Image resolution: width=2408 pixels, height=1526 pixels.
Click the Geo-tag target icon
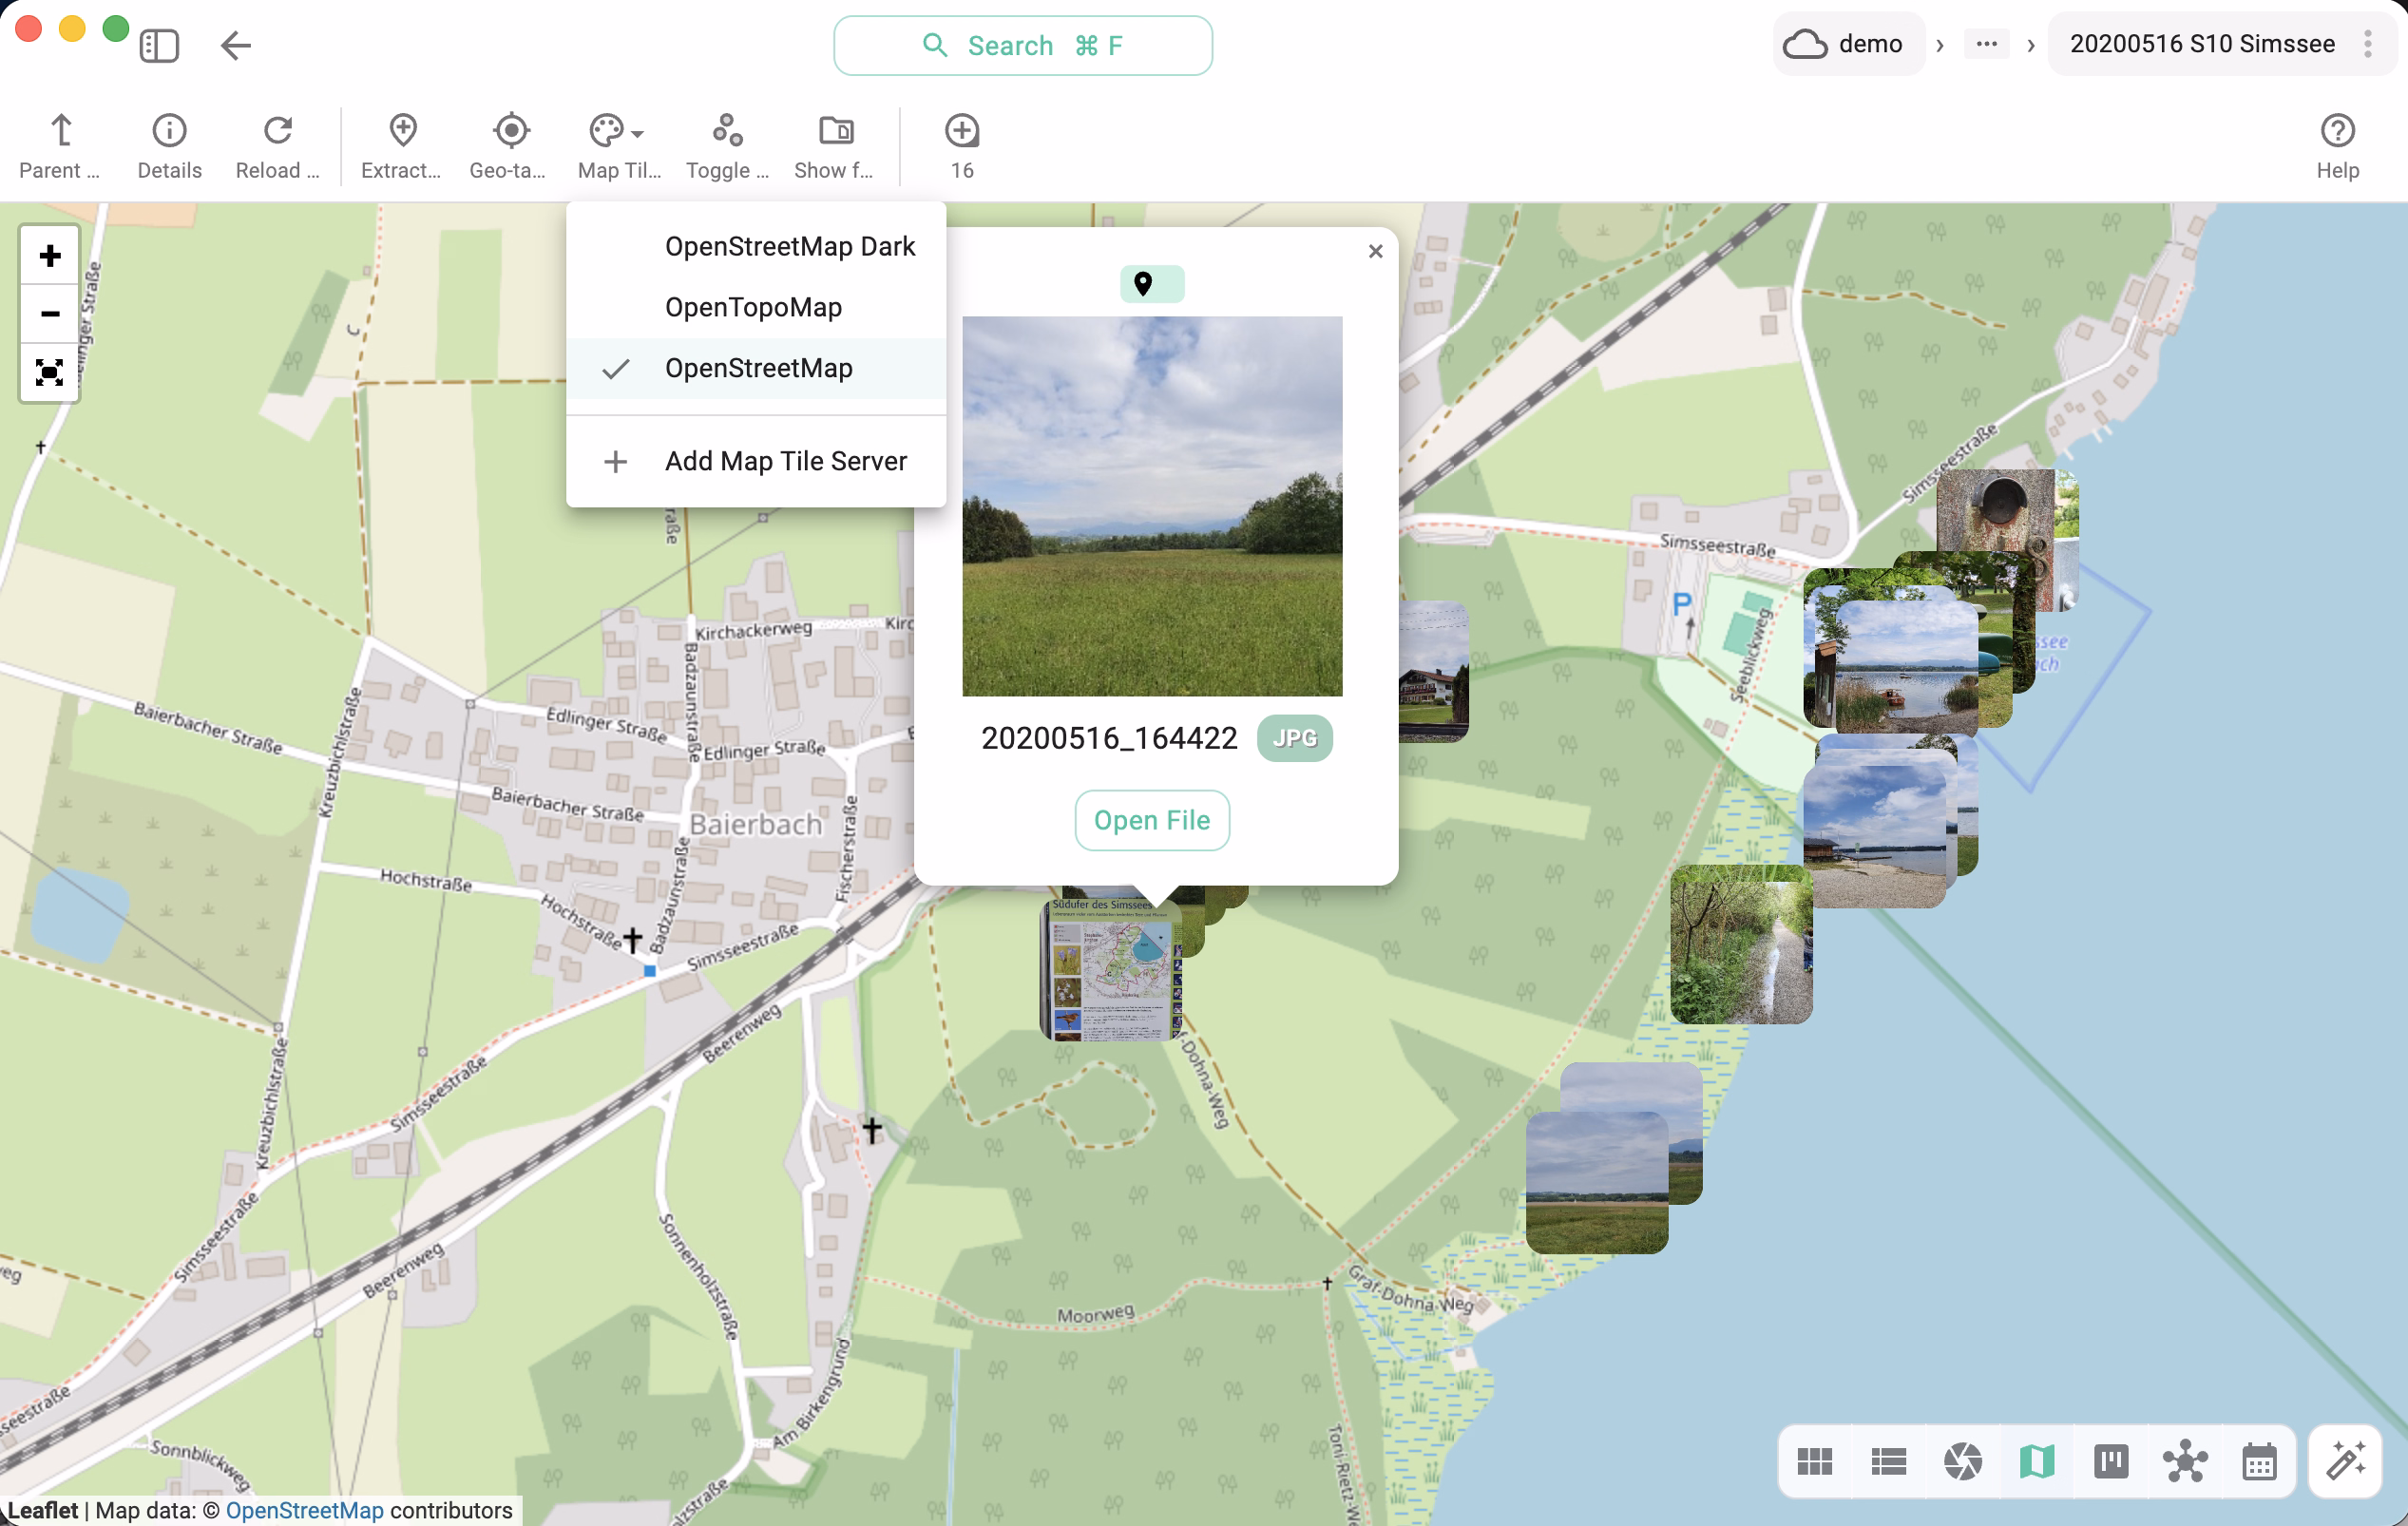[510, 131]
